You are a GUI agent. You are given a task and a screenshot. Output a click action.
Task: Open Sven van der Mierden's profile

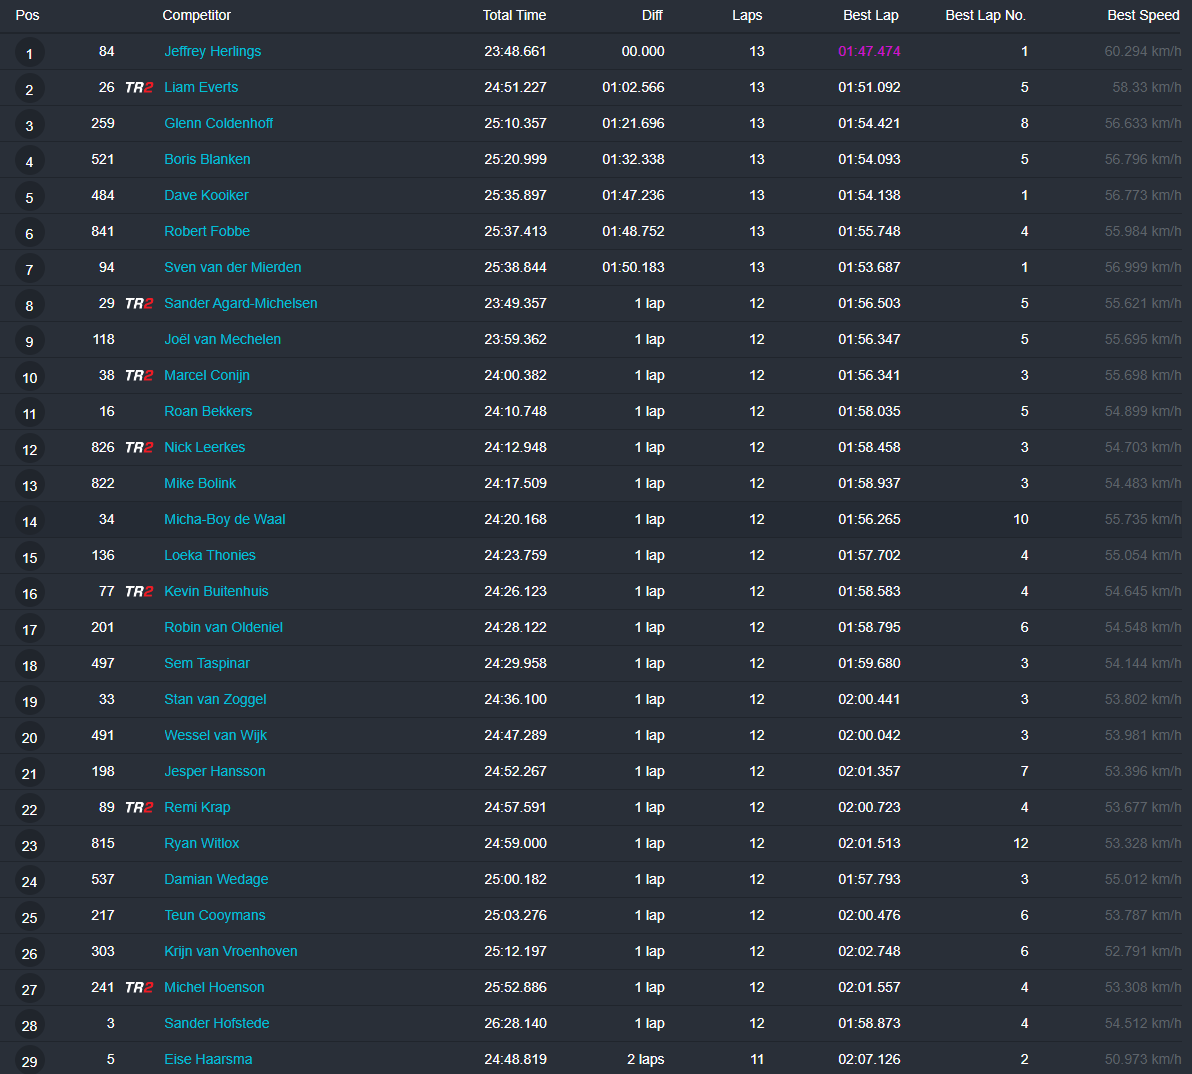click(x=233, y=267)
